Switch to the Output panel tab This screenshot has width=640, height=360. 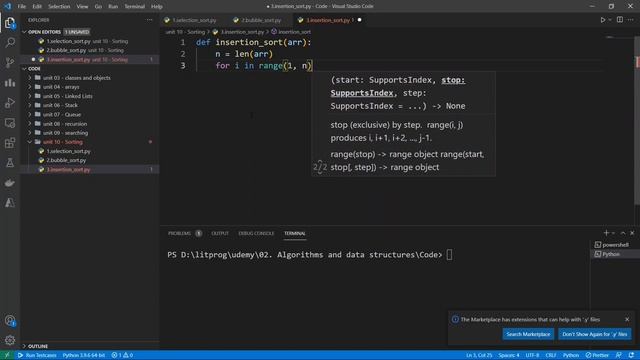click(x=220, y=233)
